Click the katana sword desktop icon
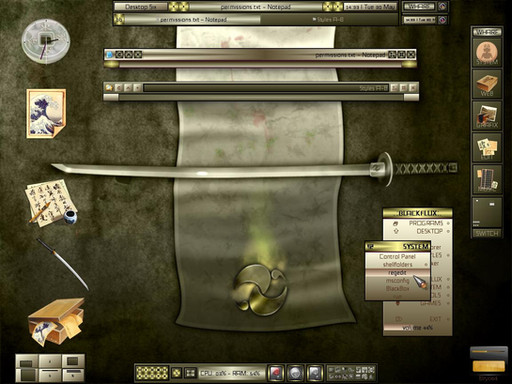The height and width of the screenshot is (384, 512). click(62, 264)
